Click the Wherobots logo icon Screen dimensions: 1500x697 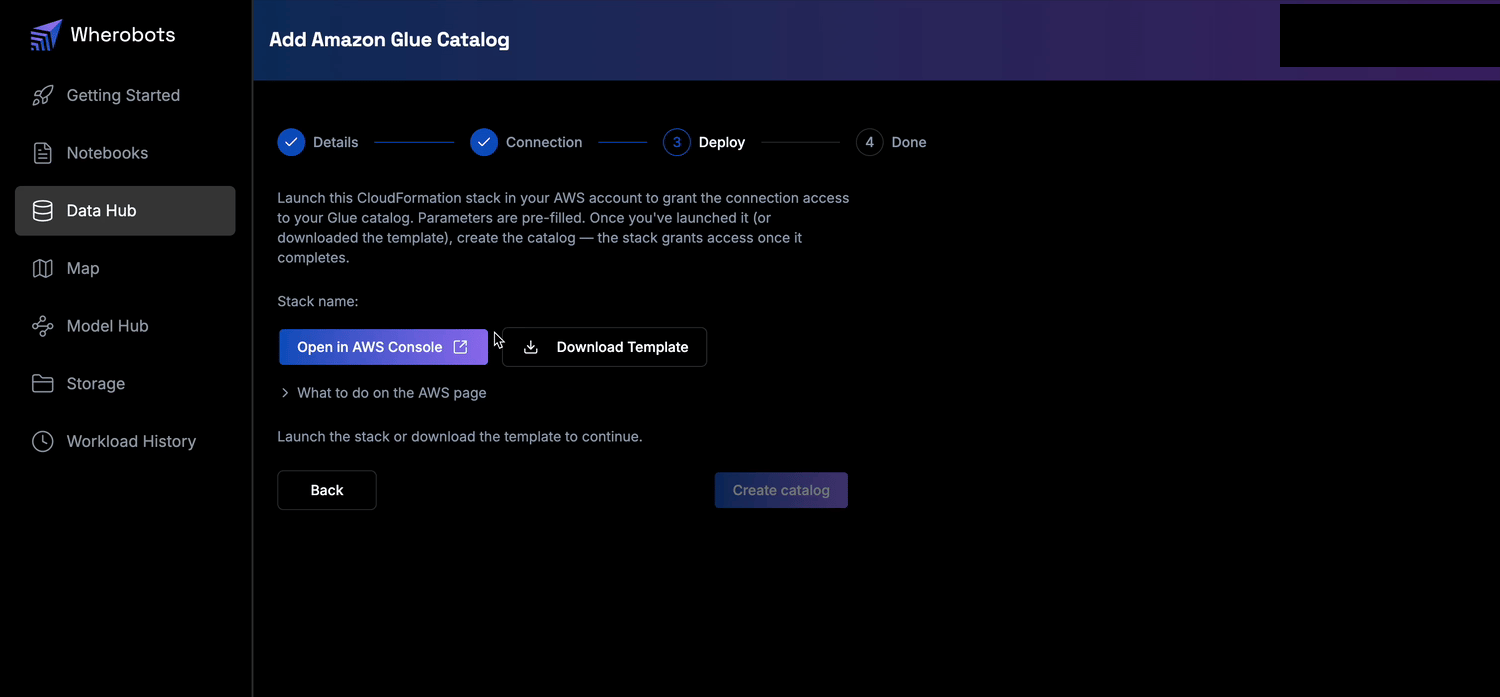tap(46, 35)
